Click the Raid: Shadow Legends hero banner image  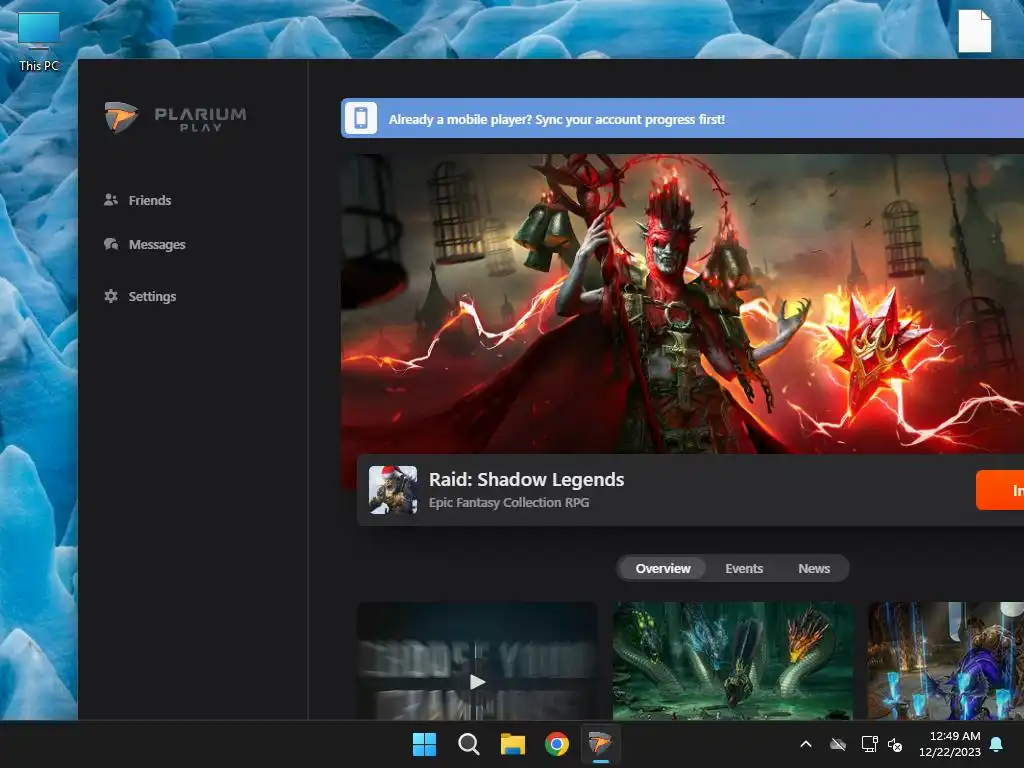pos(682,304)
